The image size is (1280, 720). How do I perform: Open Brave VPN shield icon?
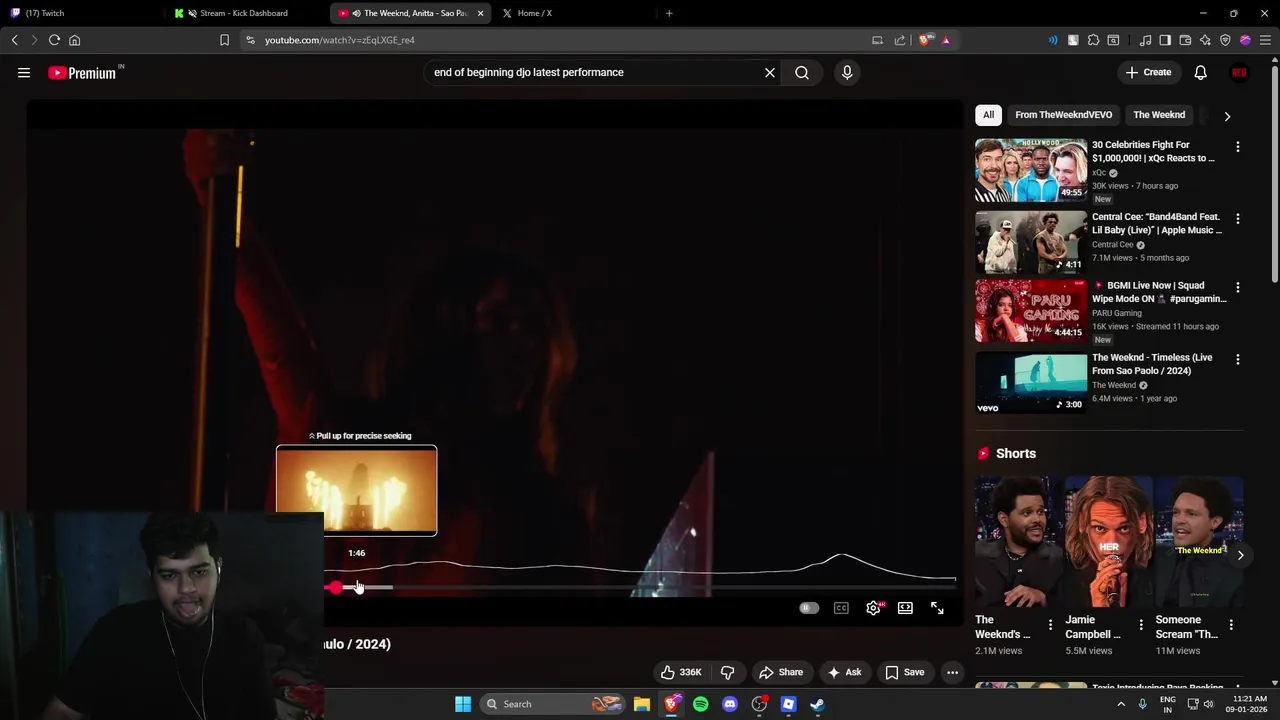(1225, 40)
